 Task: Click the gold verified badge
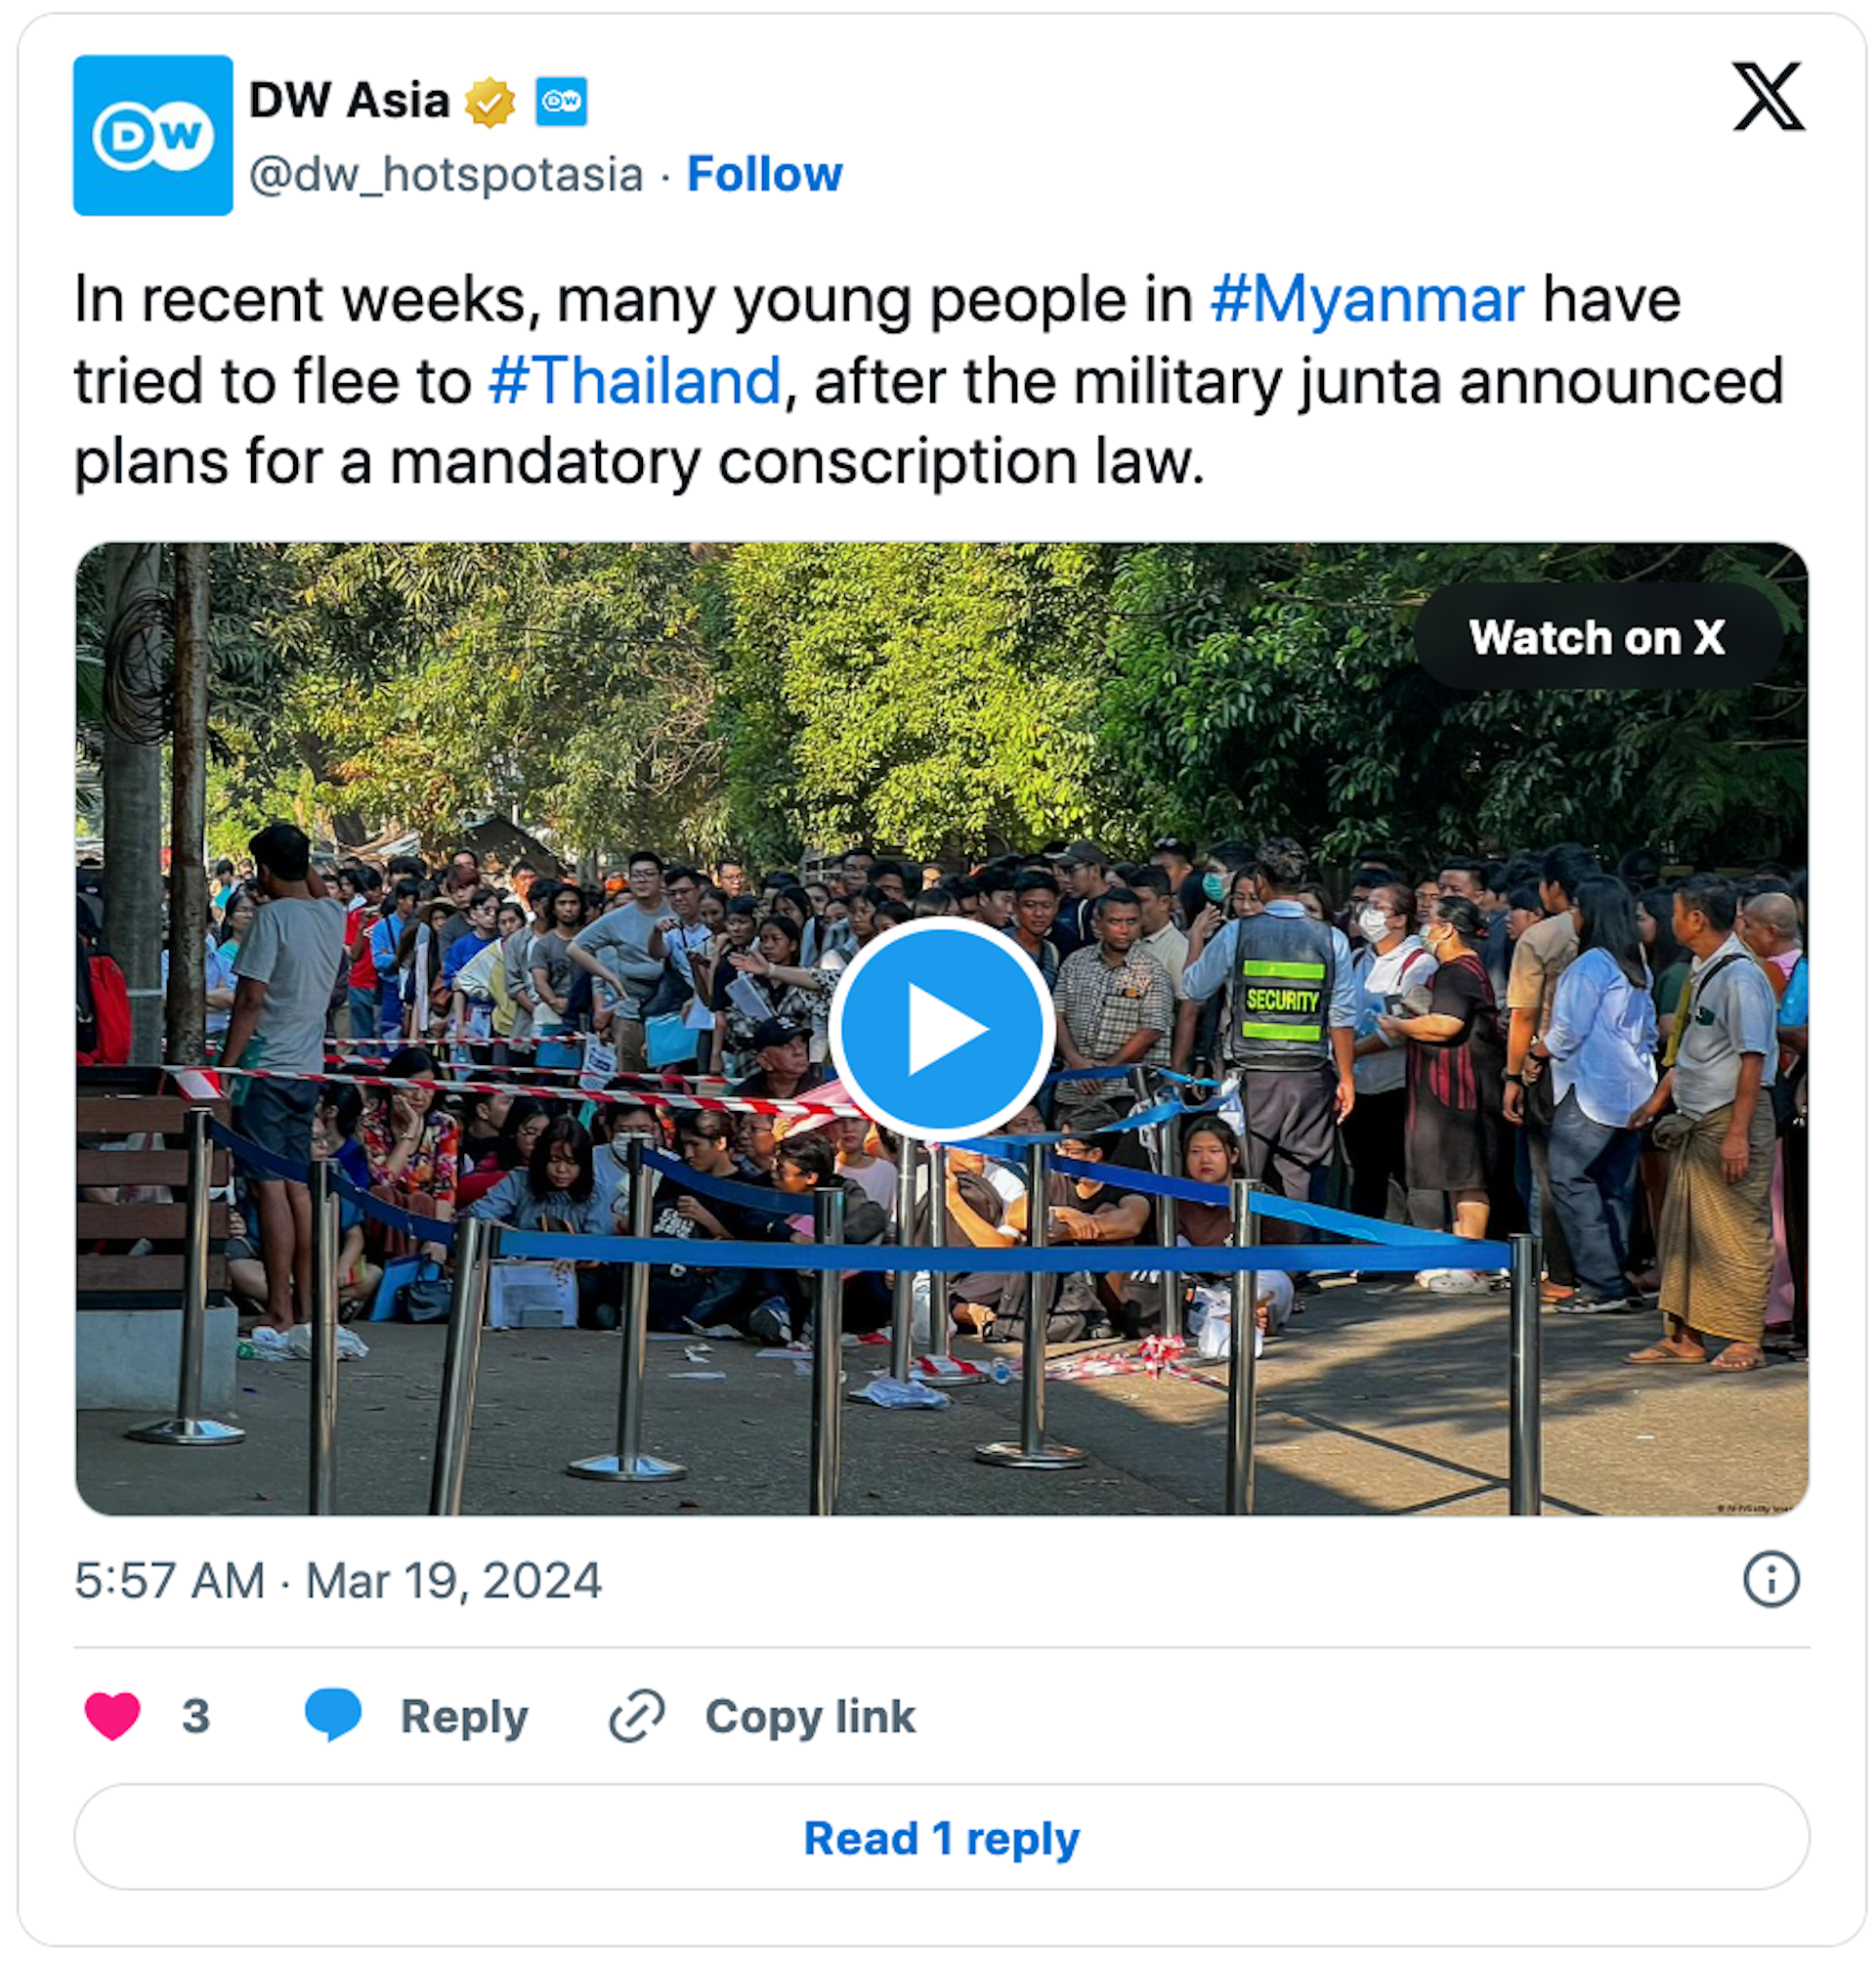[x=490, y=102]
